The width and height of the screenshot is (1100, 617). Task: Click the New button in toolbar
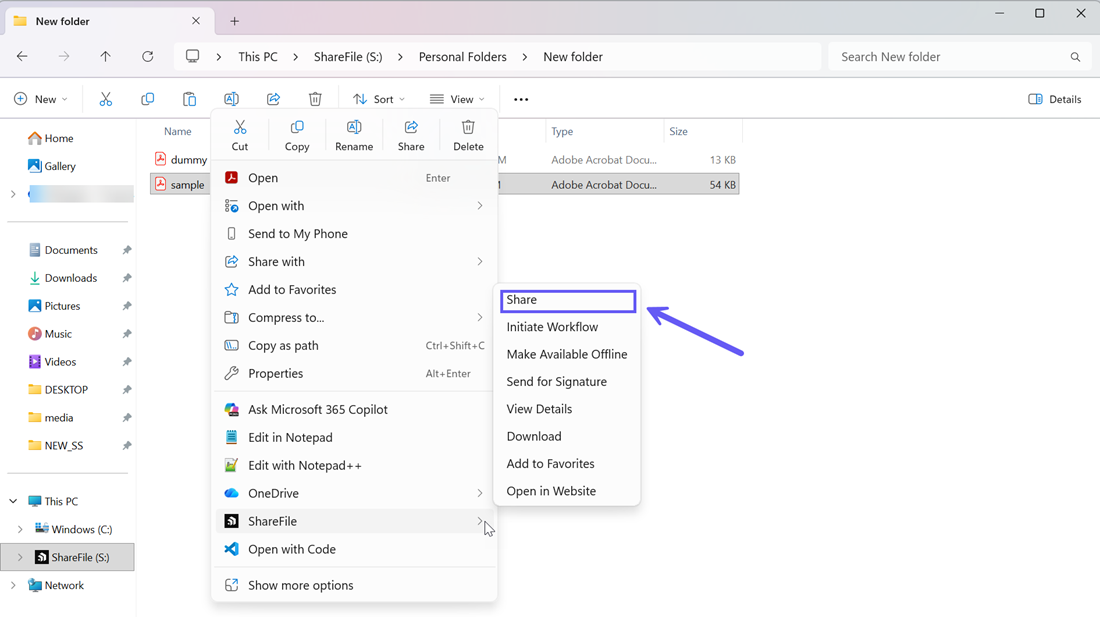[x=41, y=99]
